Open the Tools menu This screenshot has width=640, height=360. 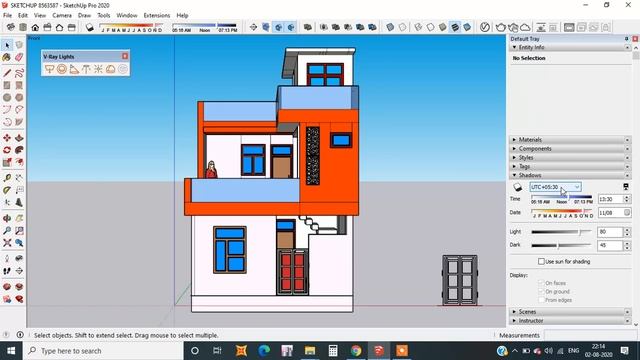coord(104,16)
